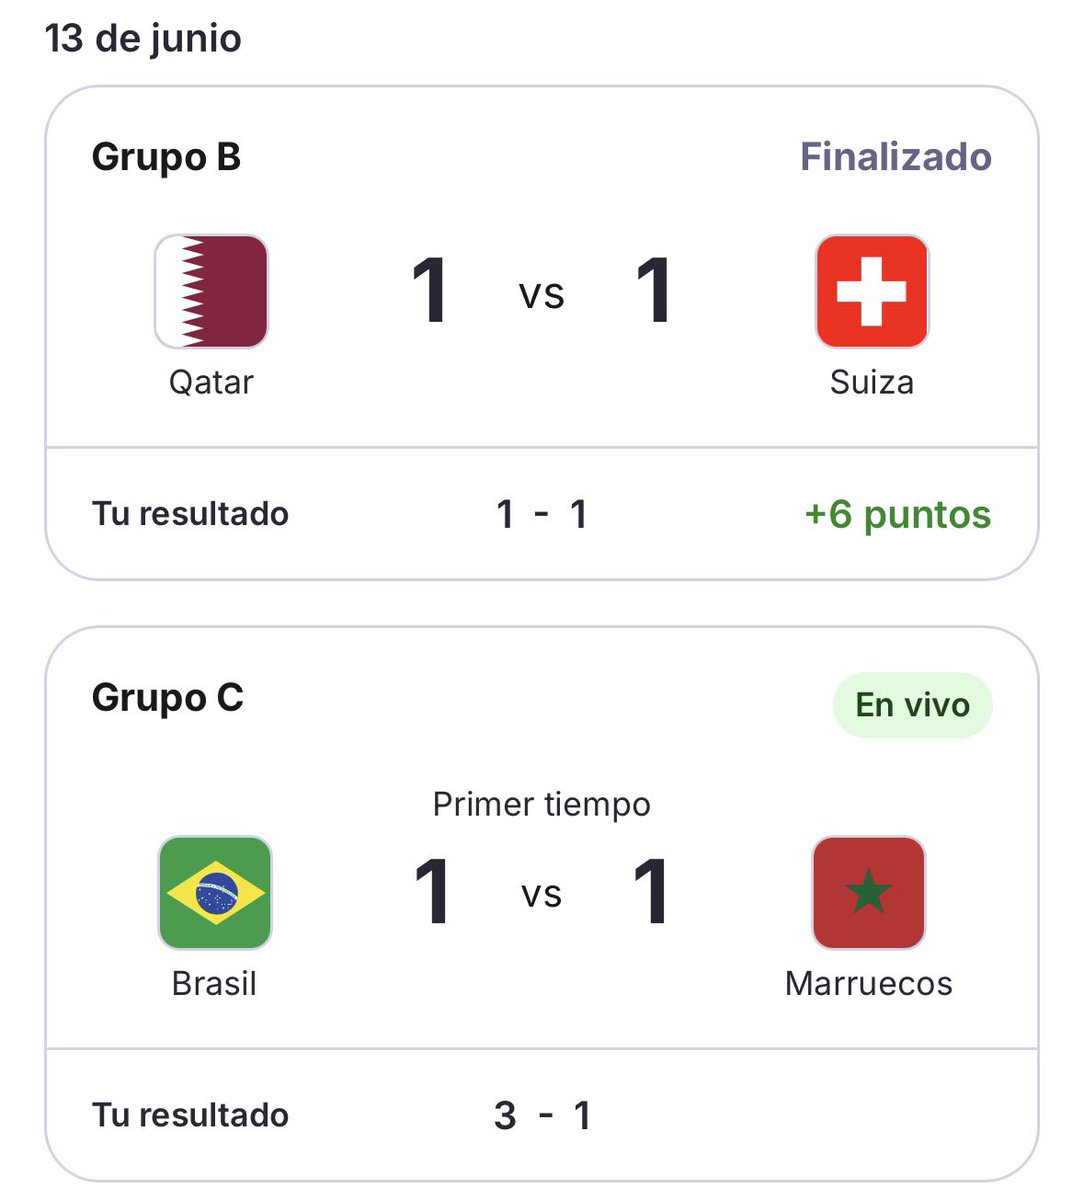The height and width of the screenshot is (1200, 1084).
Task: Click Suiza's score of 1
Action: pyautogui.click(x=654, y=291)
